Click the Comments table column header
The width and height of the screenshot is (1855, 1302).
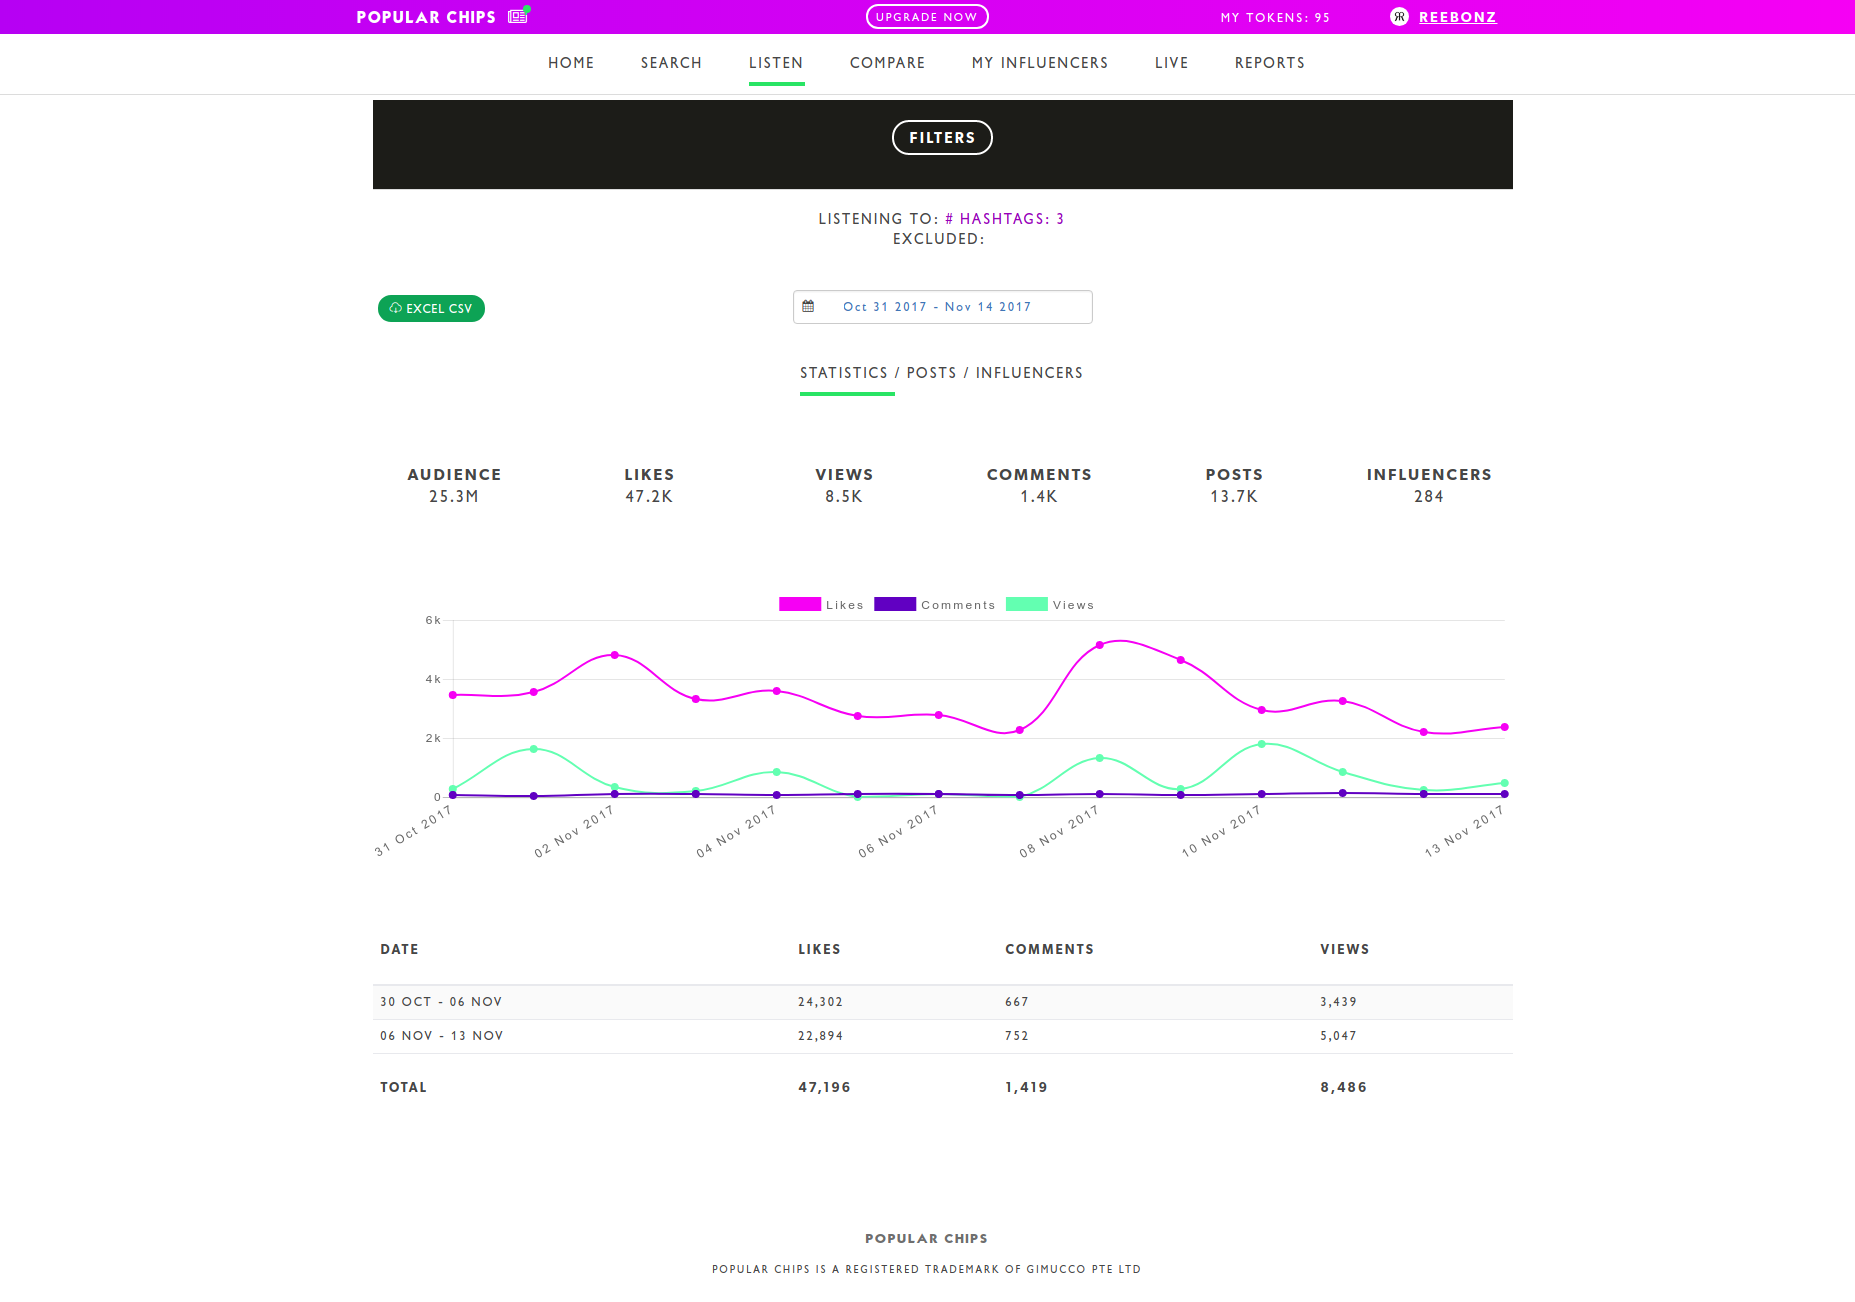(1049, 949)
